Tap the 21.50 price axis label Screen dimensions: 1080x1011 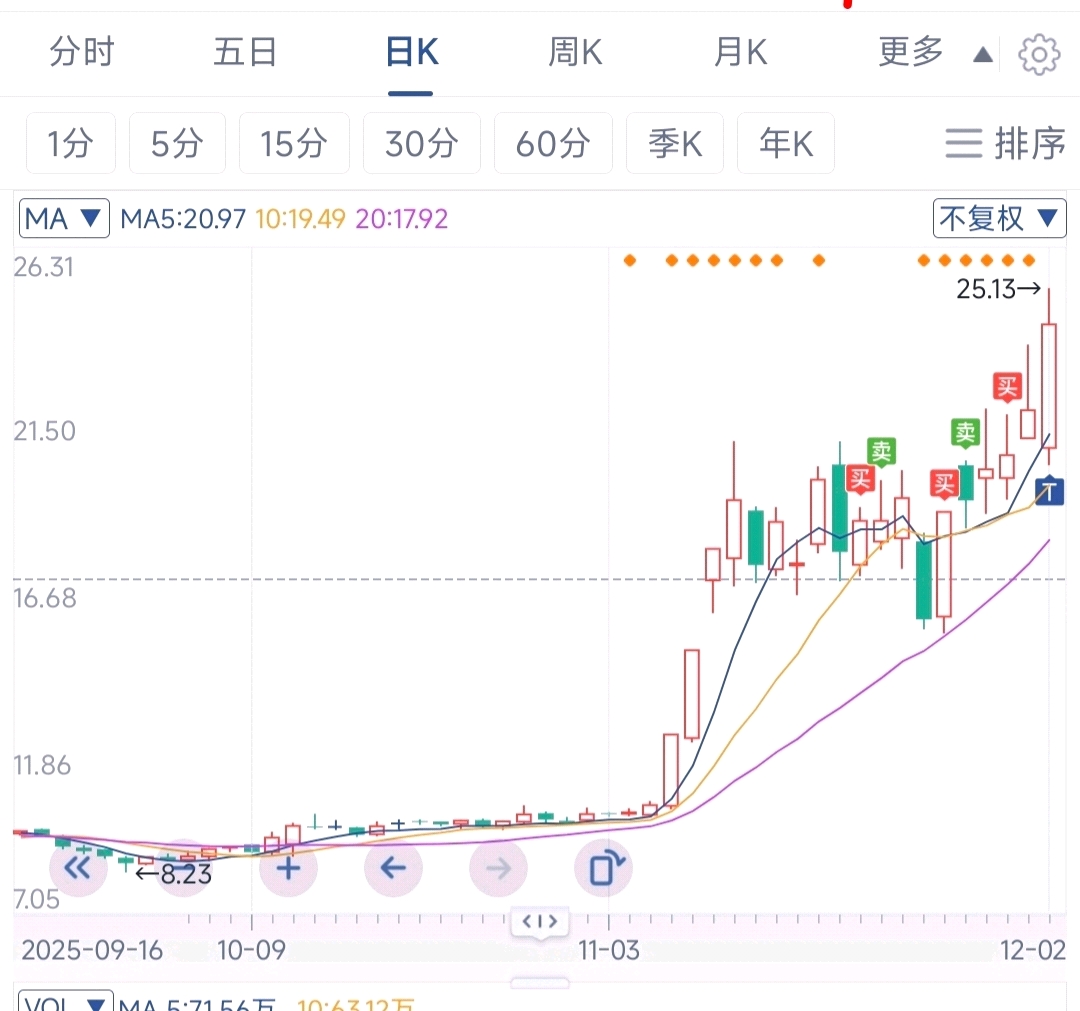[x=44, y=431]
